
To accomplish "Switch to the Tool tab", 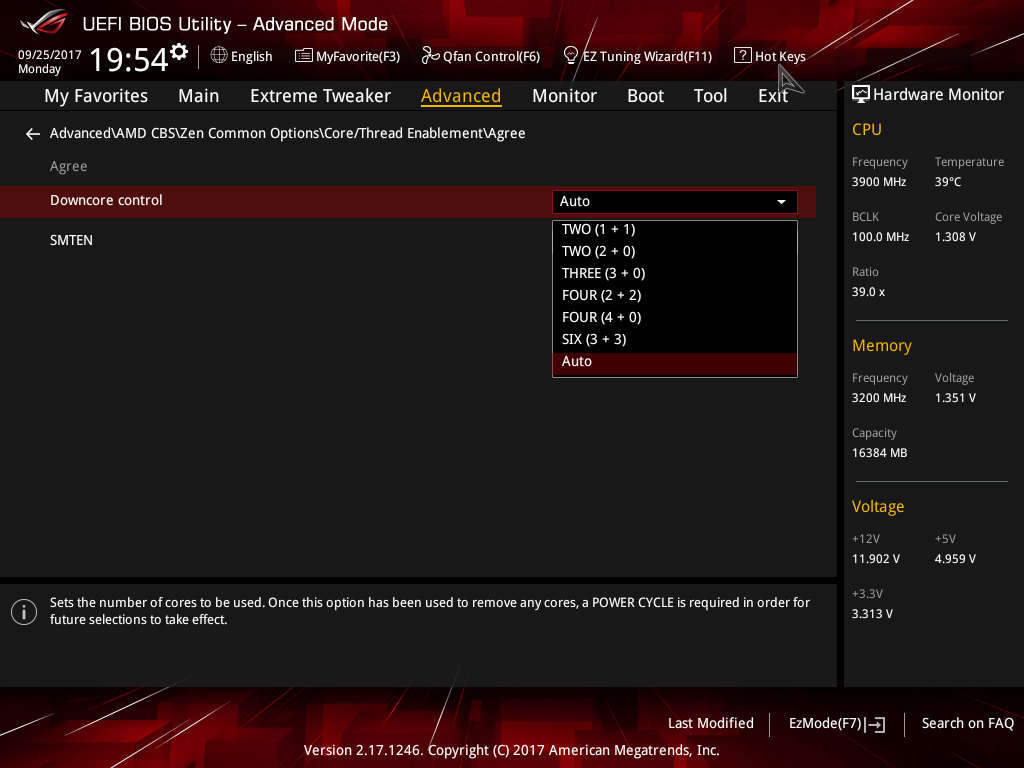I will click(710, 96).
